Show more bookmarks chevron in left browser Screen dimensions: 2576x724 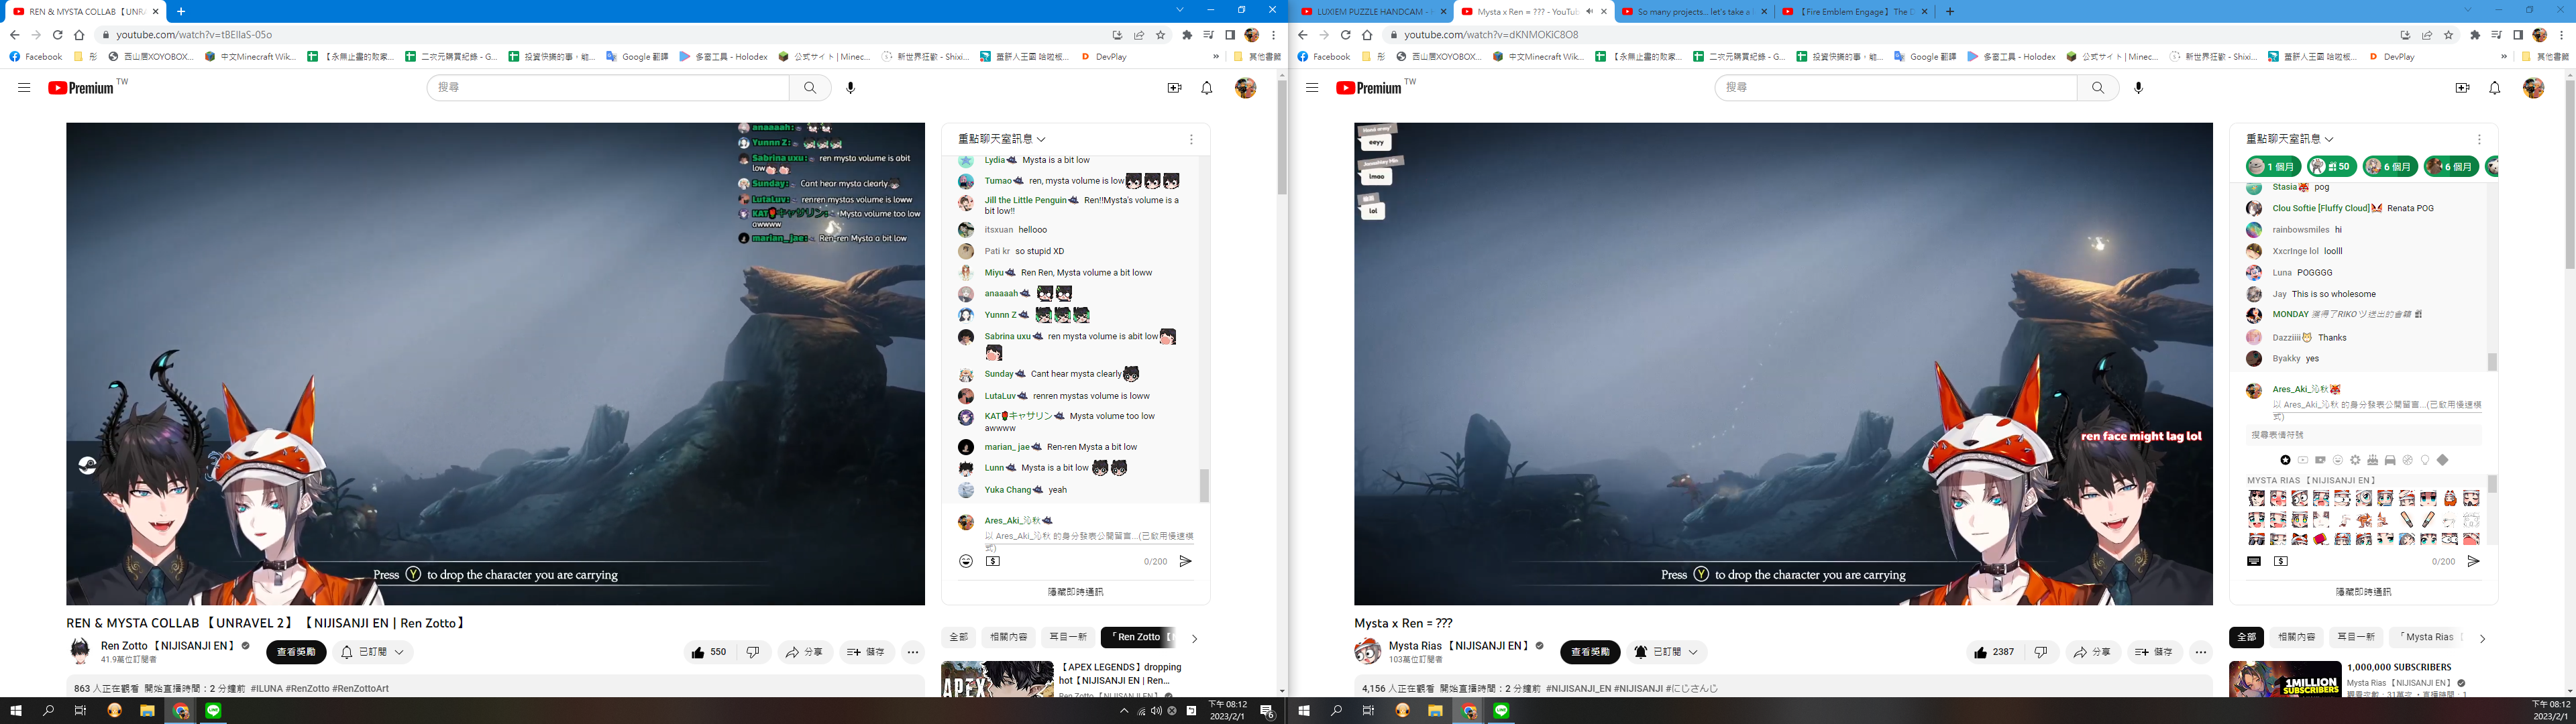pyautogui.click(x=1216, y=57)
